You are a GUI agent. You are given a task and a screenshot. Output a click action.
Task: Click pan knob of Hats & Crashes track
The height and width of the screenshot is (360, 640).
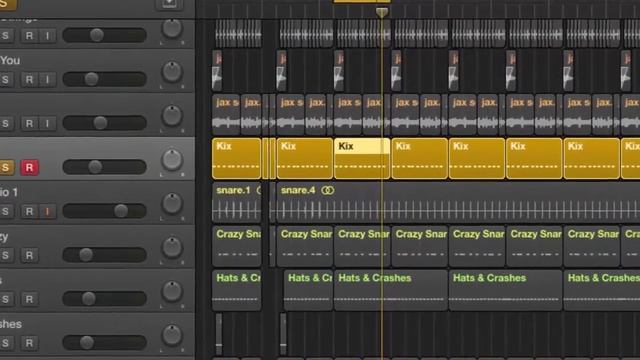(x=172, y=291)
